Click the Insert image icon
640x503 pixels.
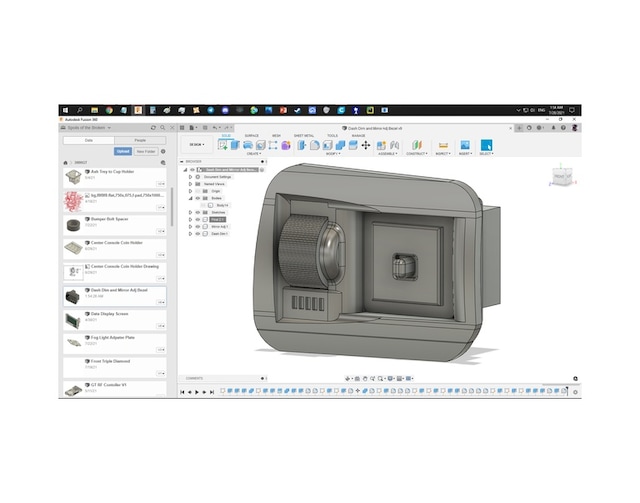pyautogui.click(x=465, y=145)
